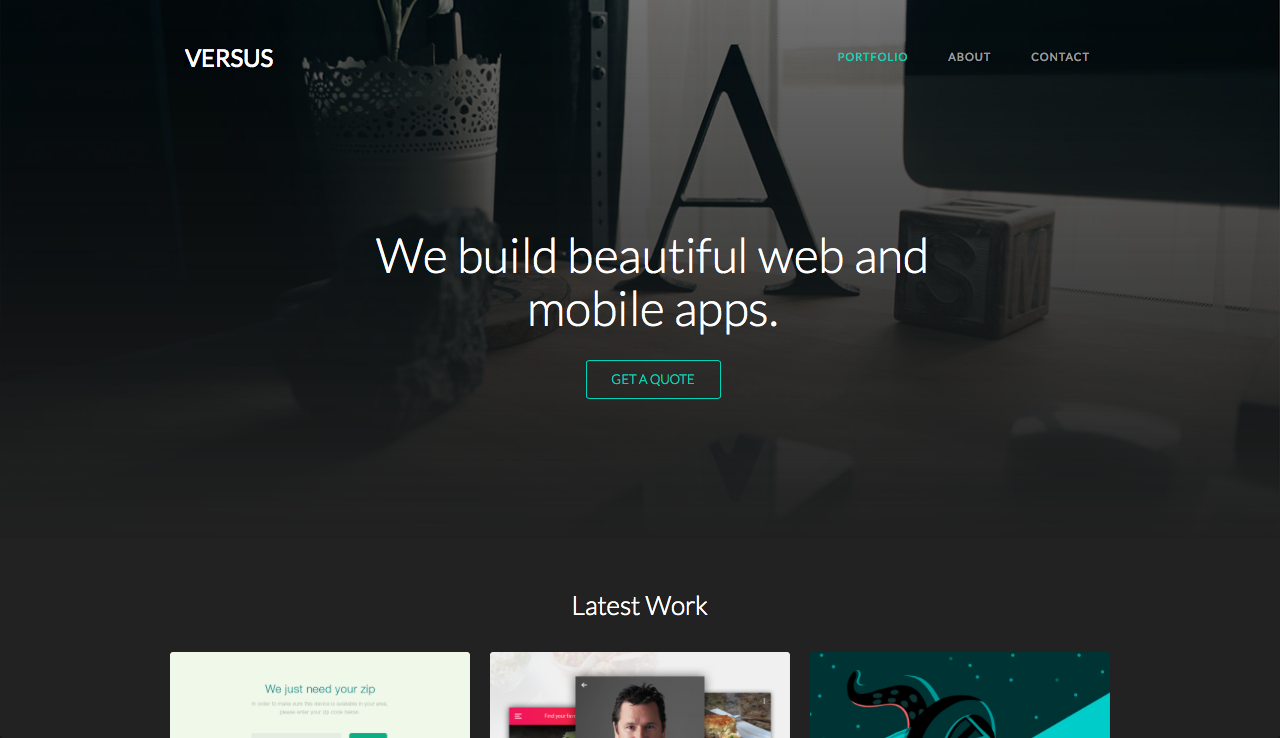Open the Contact nav link
This screenshot has width=1280, height=738.
(x=1060, y=57)
